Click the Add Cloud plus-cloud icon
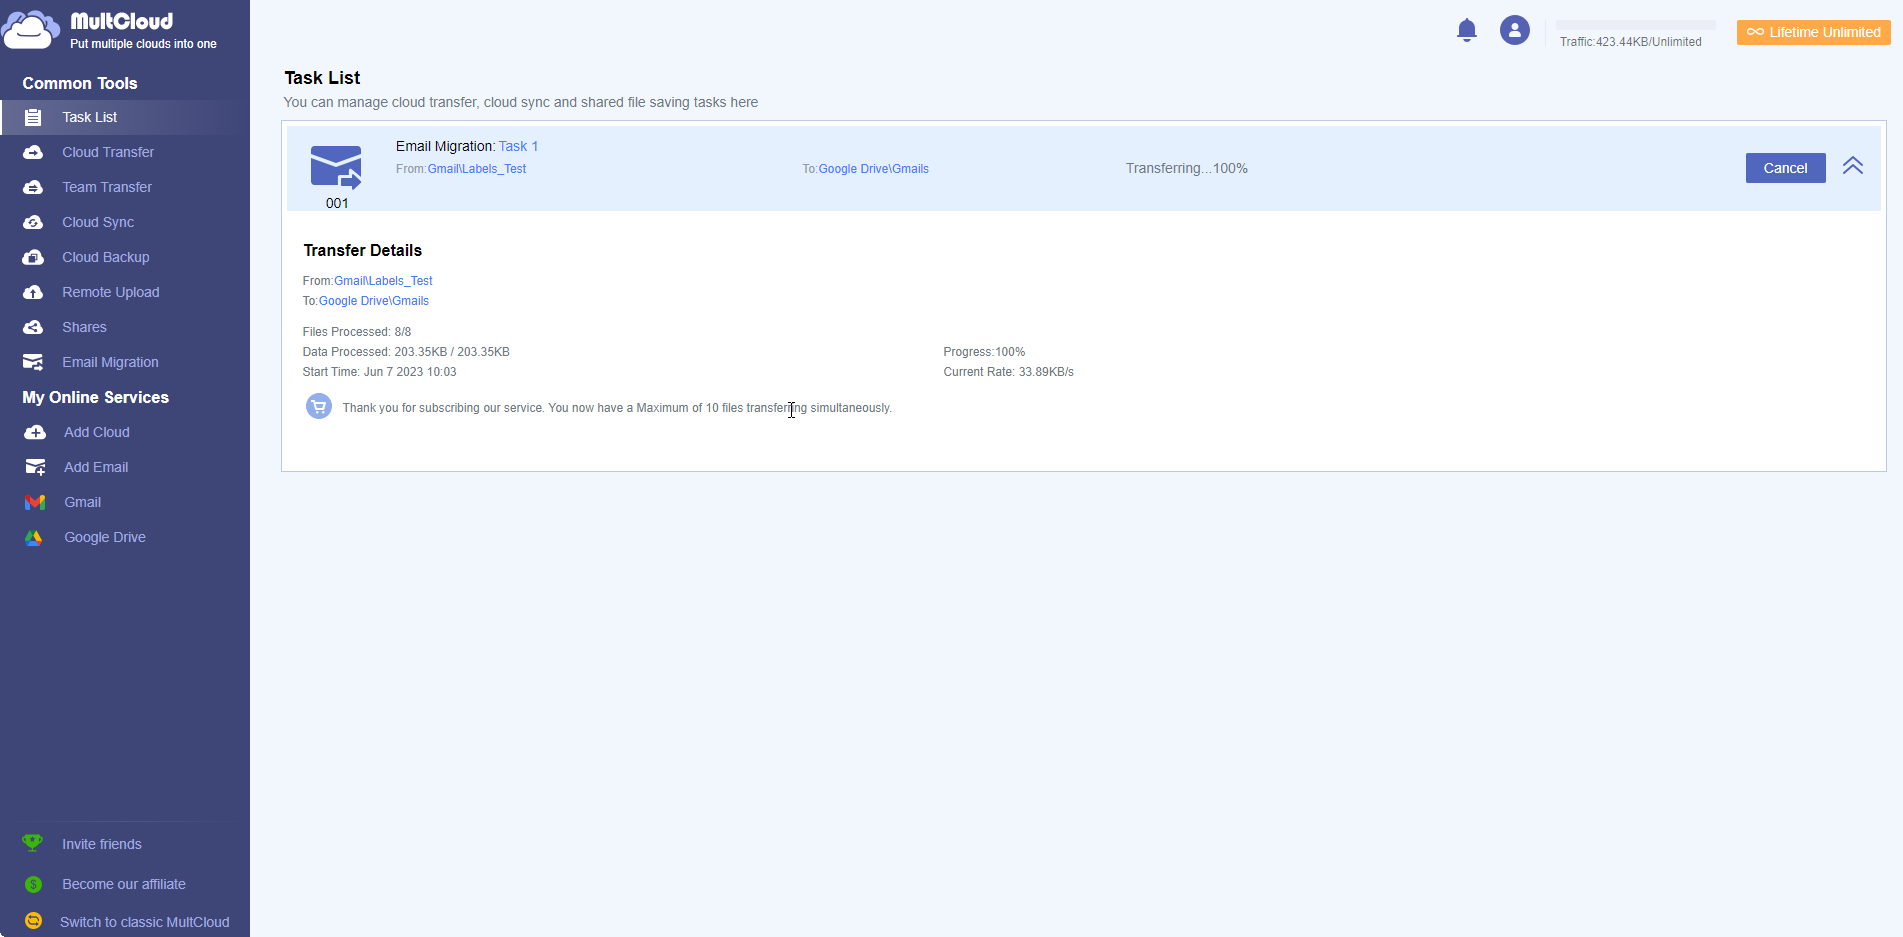This screenshot has width=1903, height=937. (35, 432)
